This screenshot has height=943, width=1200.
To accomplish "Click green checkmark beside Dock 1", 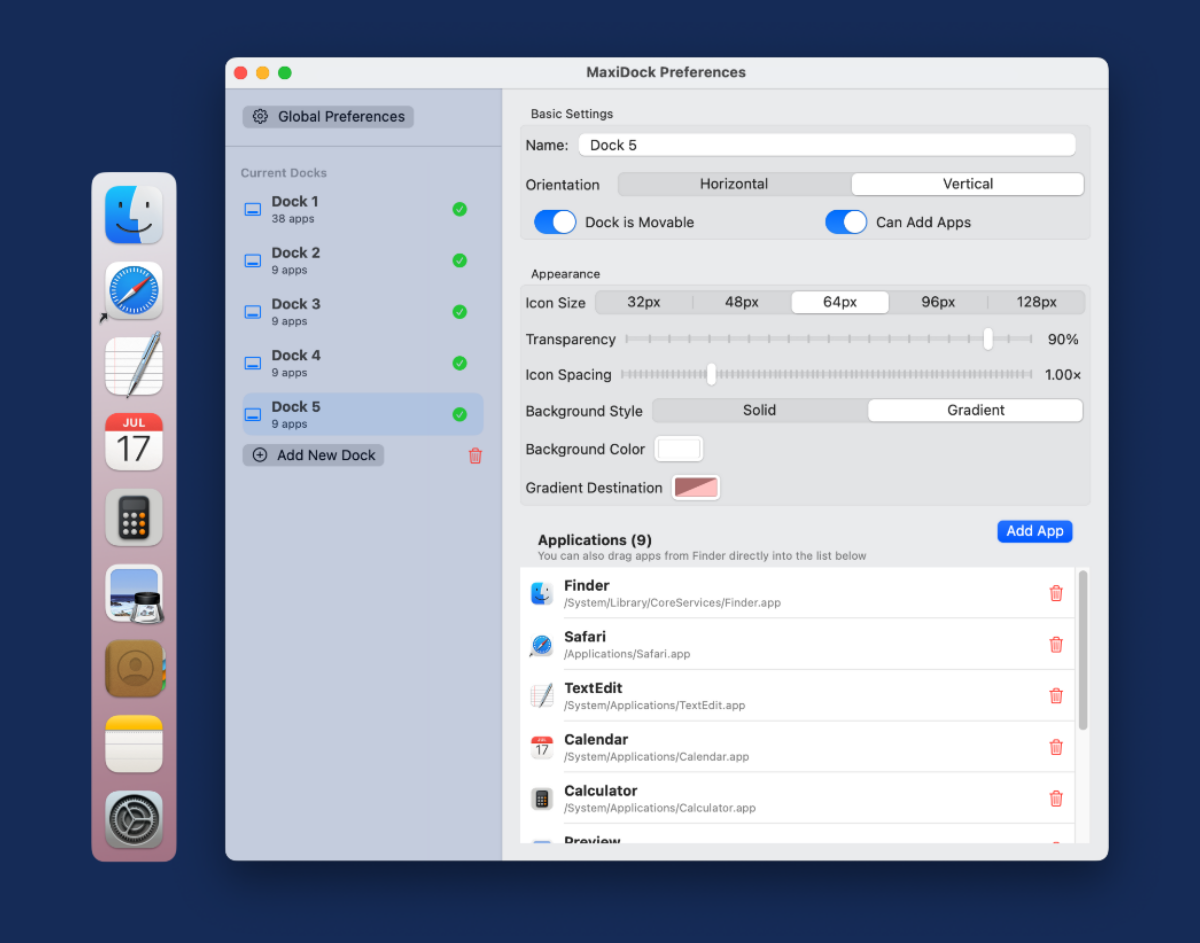I will pos(459,209).
